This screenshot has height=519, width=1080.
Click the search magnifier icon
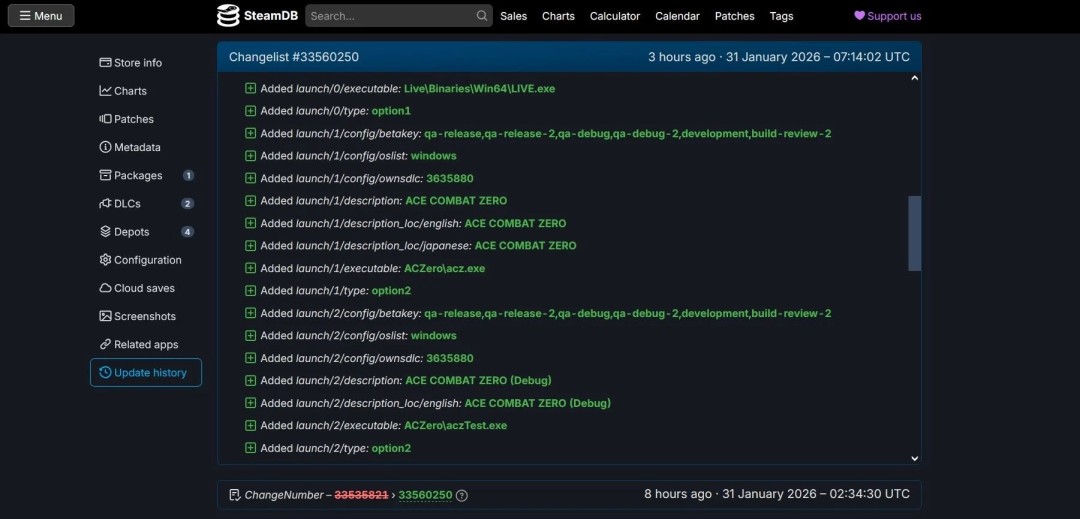[x=482, y=16]
